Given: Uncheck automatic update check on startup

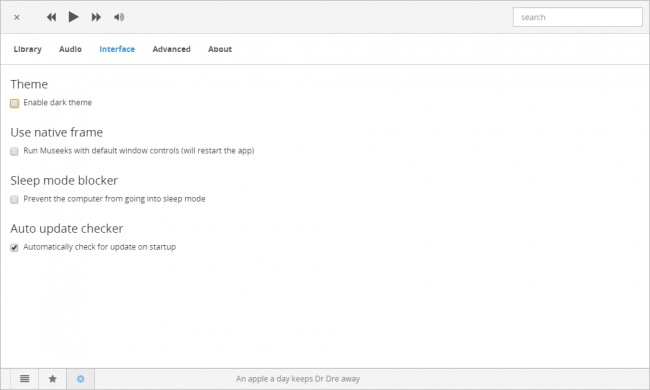Looking at the screenshot, I should (x=15, y=247).
